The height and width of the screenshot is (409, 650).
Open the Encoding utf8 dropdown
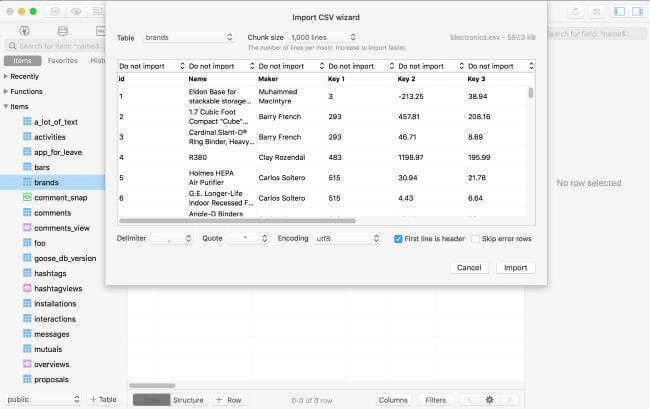coord(347,239)
